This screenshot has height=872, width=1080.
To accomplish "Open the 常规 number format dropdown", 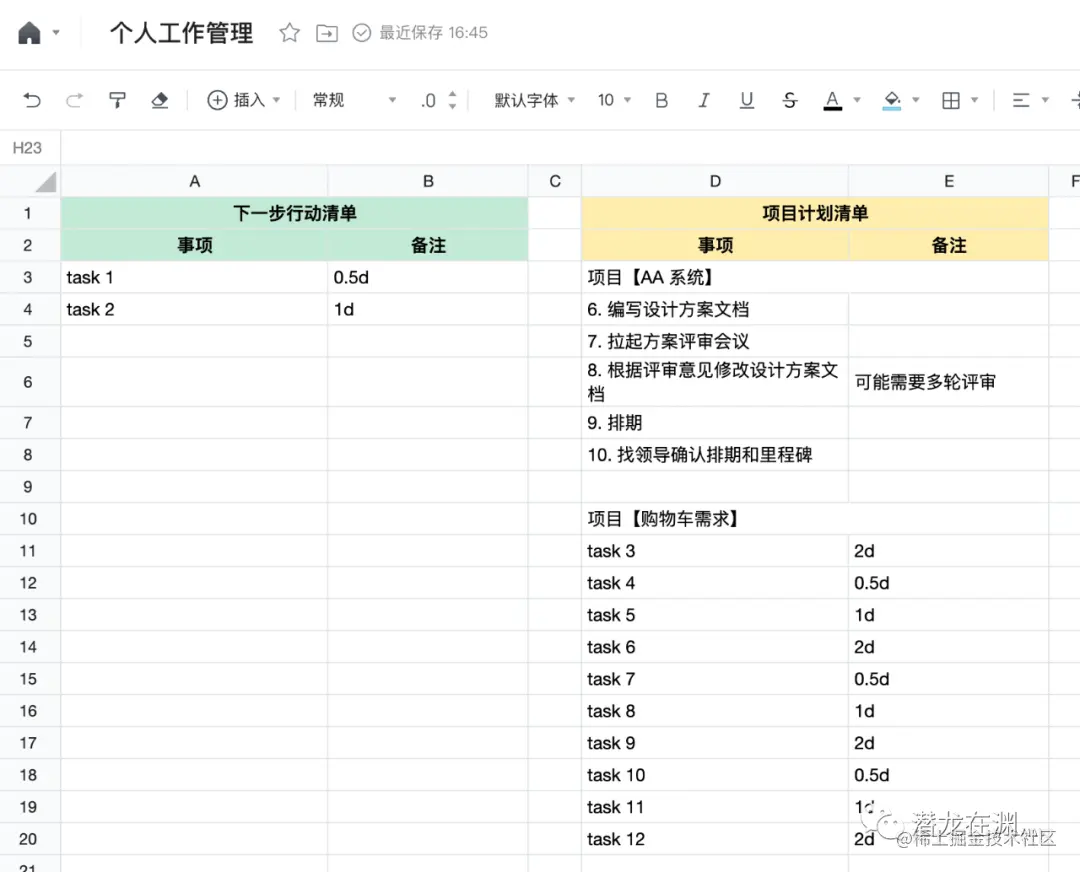I will (354, 101).
